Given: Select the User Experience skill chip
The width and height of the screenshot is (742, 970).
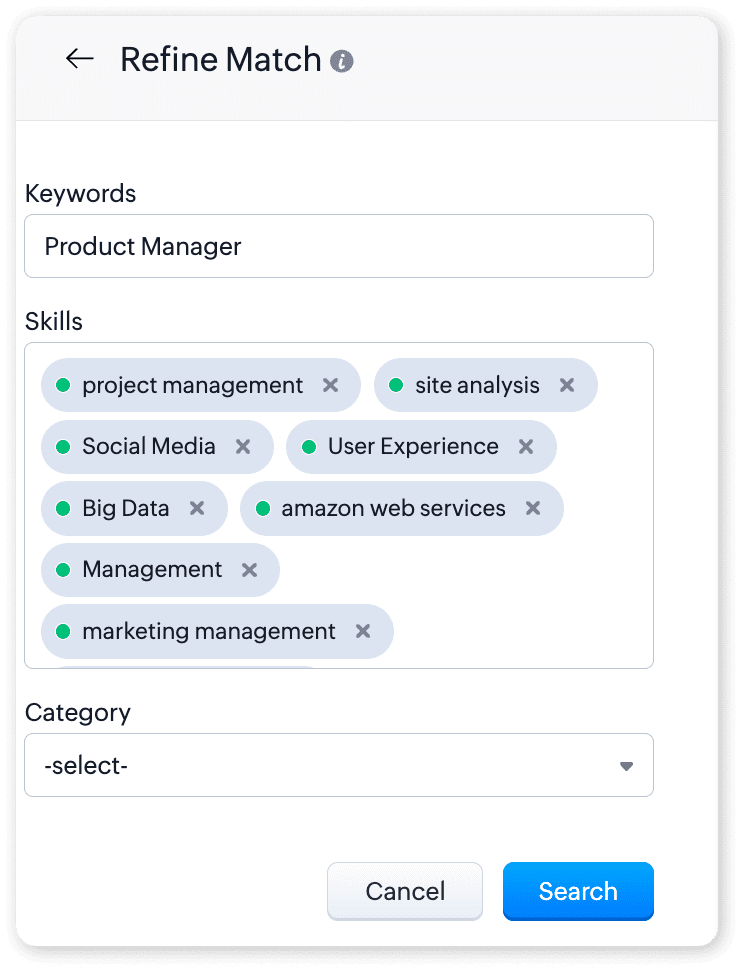Looking at the screenshot, I should tap(412, 447).
